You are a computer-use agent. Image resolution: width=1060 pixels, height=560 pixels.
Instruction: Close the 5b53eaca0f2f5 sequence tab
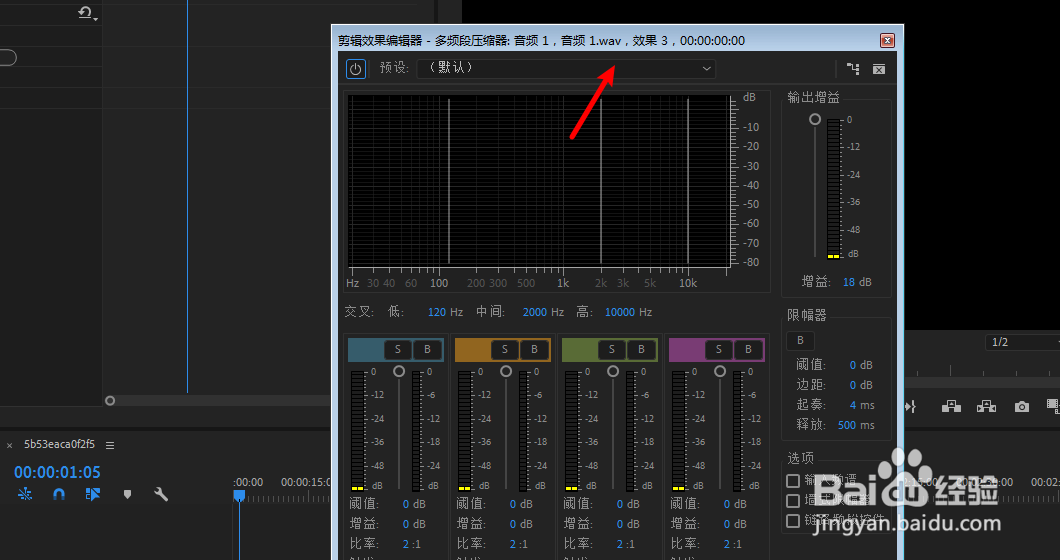click(x=9, y=445)
